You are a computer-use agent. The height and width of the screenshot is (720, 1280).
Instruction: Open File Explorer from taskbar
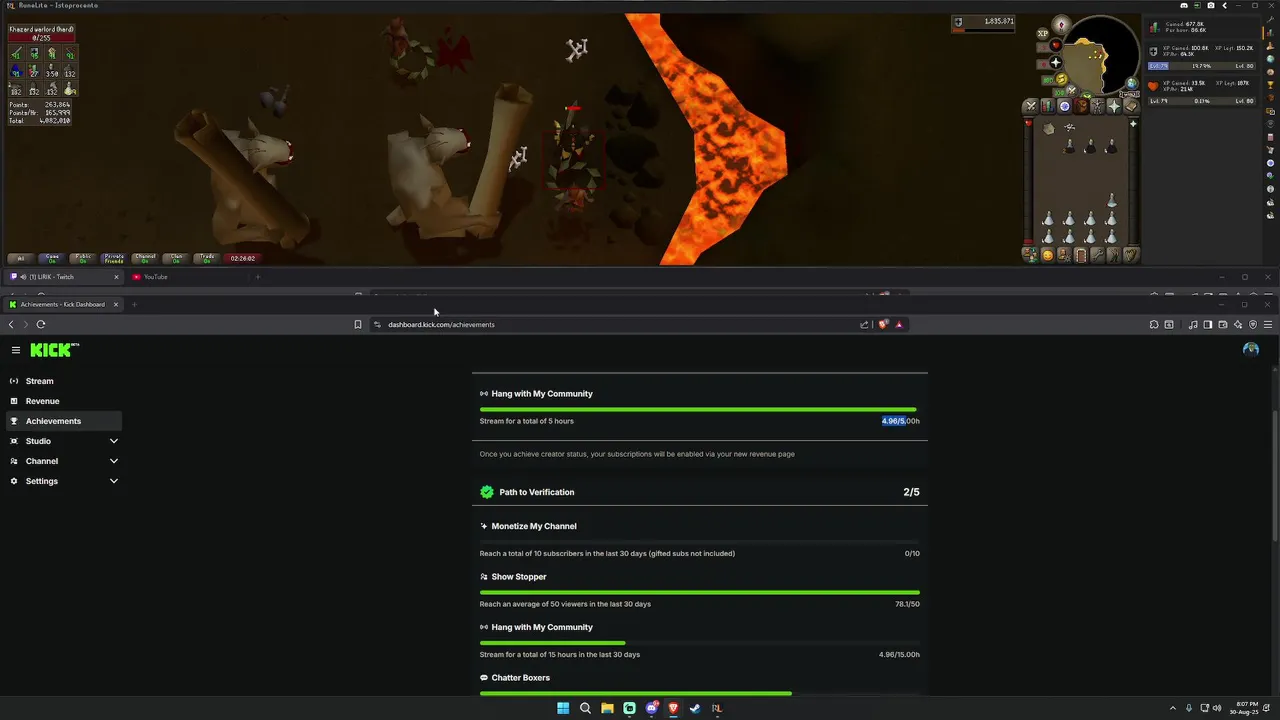(607, 708)
